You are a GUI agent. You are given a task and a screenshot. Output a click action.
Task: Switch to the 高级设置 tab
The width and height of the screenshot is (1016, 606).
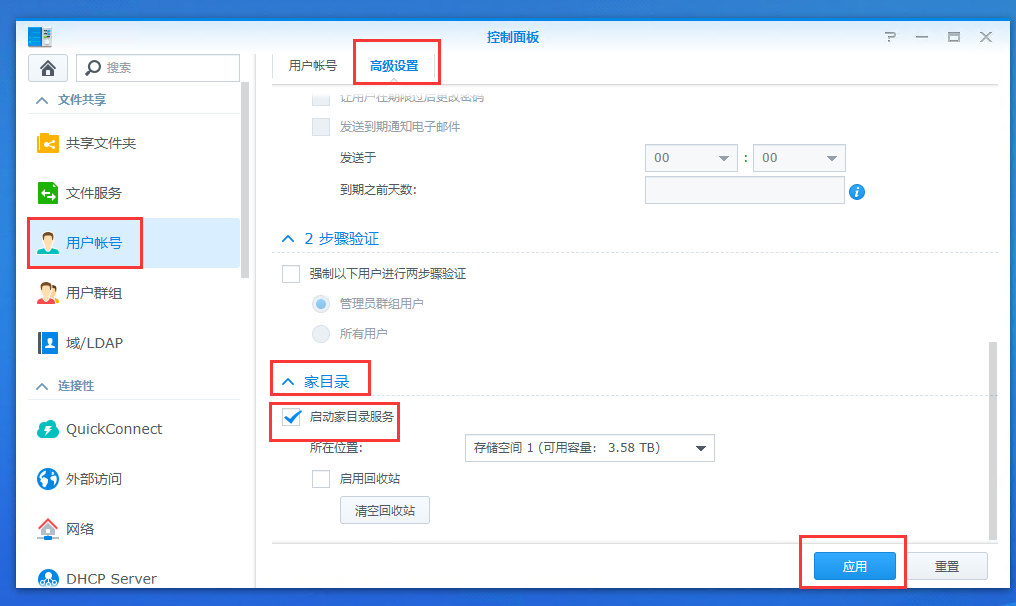394,65
